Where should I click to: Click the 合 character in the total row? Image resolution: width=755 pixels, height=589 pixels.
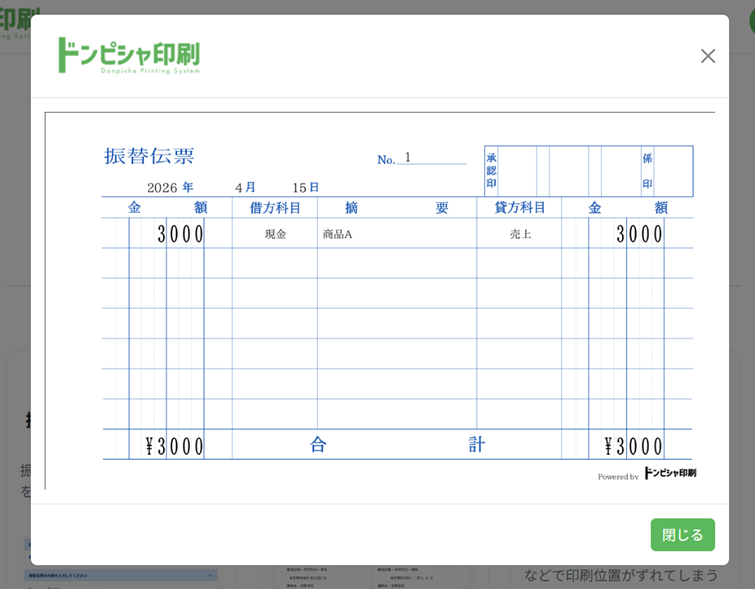coord(318,445)
